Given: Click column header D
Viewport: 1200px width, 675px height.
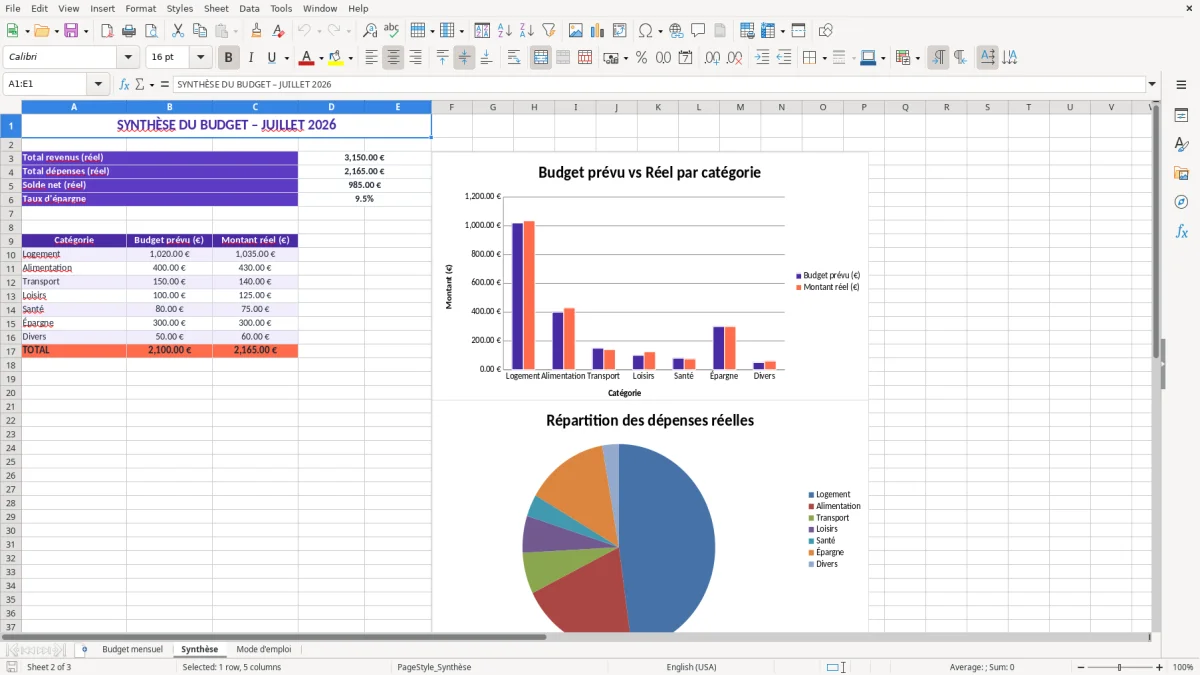Looking at the screenshot, I should point(331,107).
